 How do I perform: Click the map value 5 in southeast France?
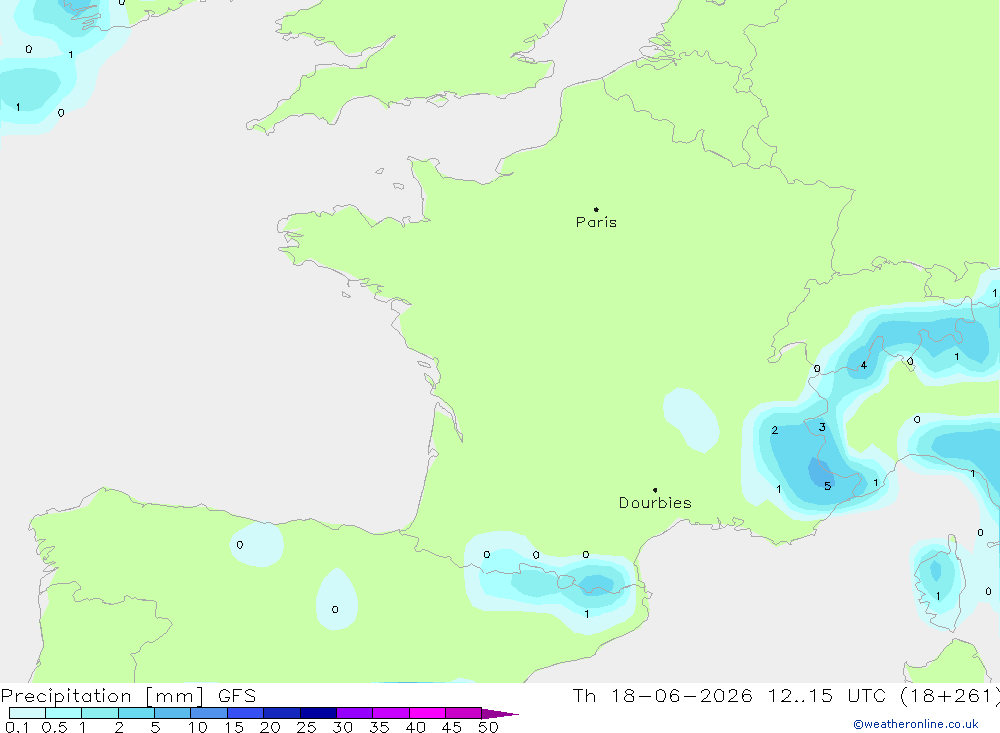827,486
